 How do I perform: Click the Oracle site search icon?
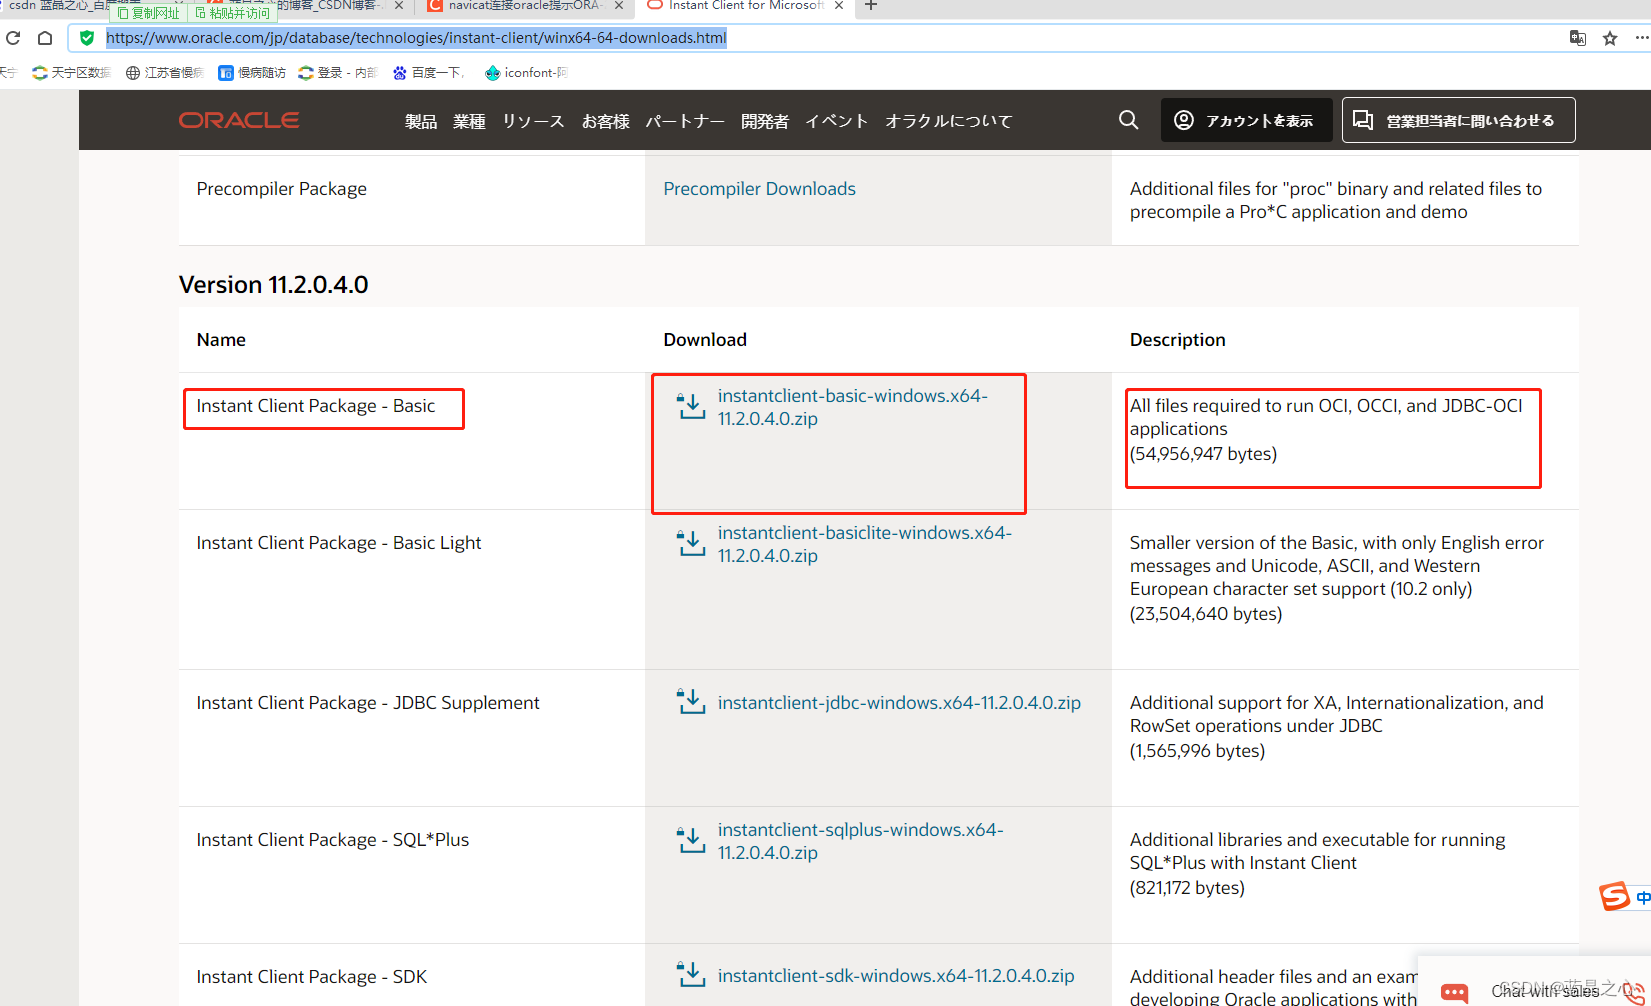pos(1129,120)
